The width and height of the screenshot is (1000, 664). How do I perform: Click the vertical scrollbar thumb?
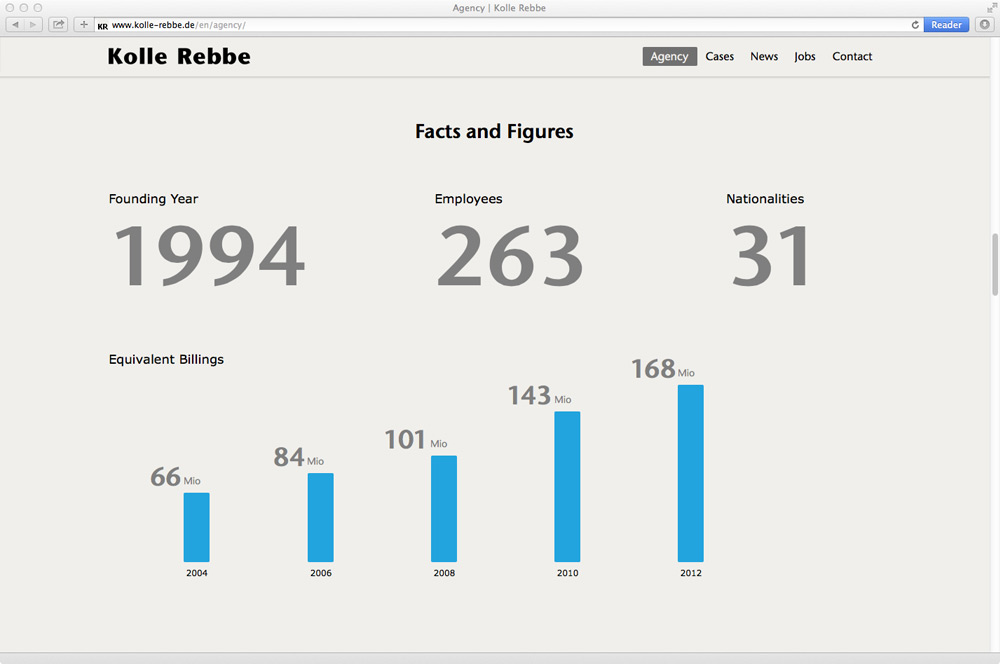(x=994, y=264)
